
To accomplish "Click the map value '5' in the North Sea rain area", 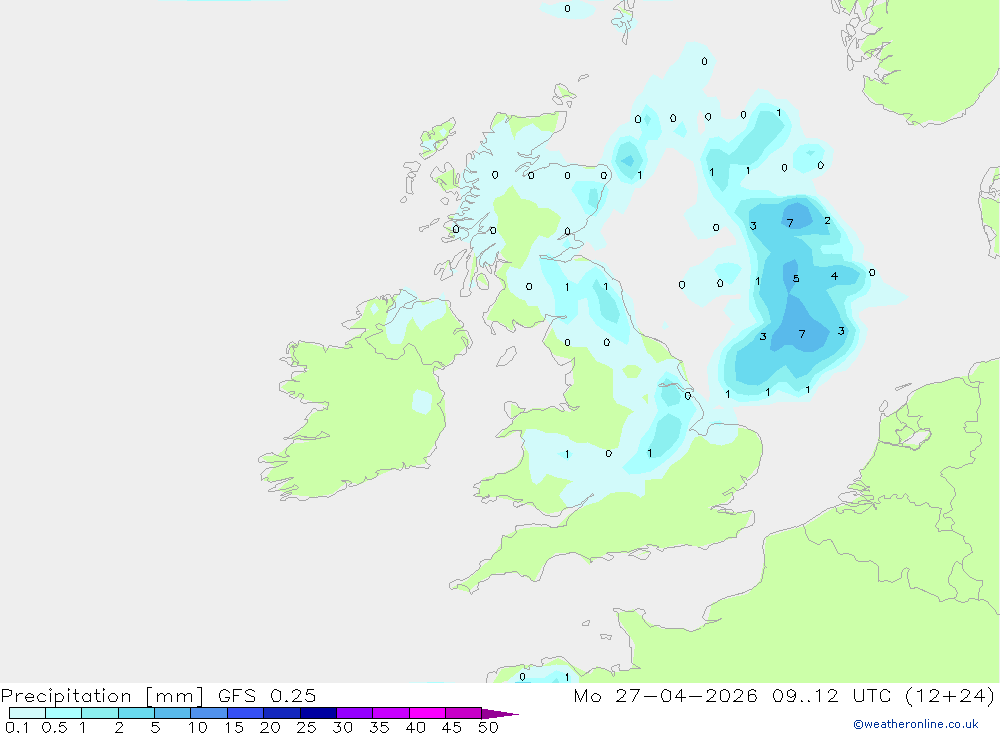I will point(796,278).
